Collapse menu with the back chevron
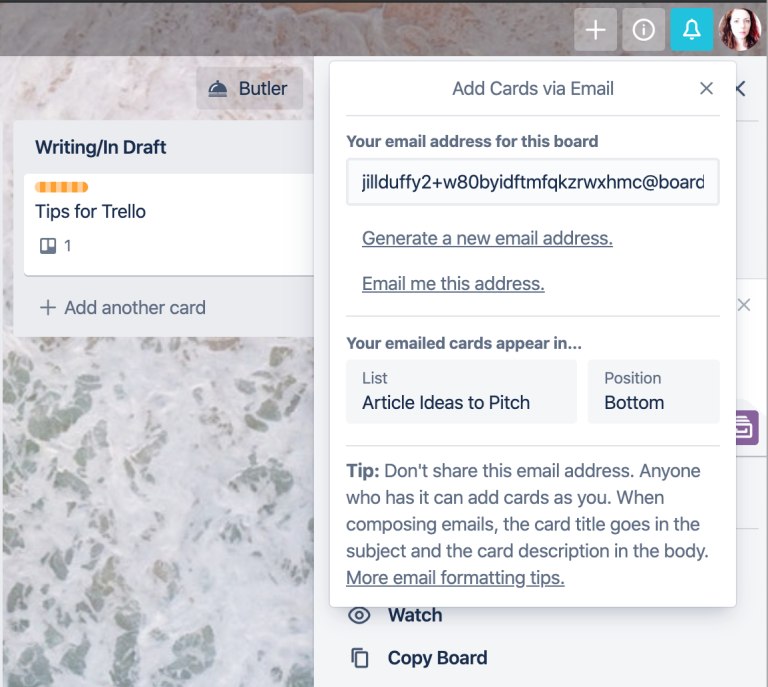Image resolution: width=768 pixels, height=687 pixels. coord(741,89)
